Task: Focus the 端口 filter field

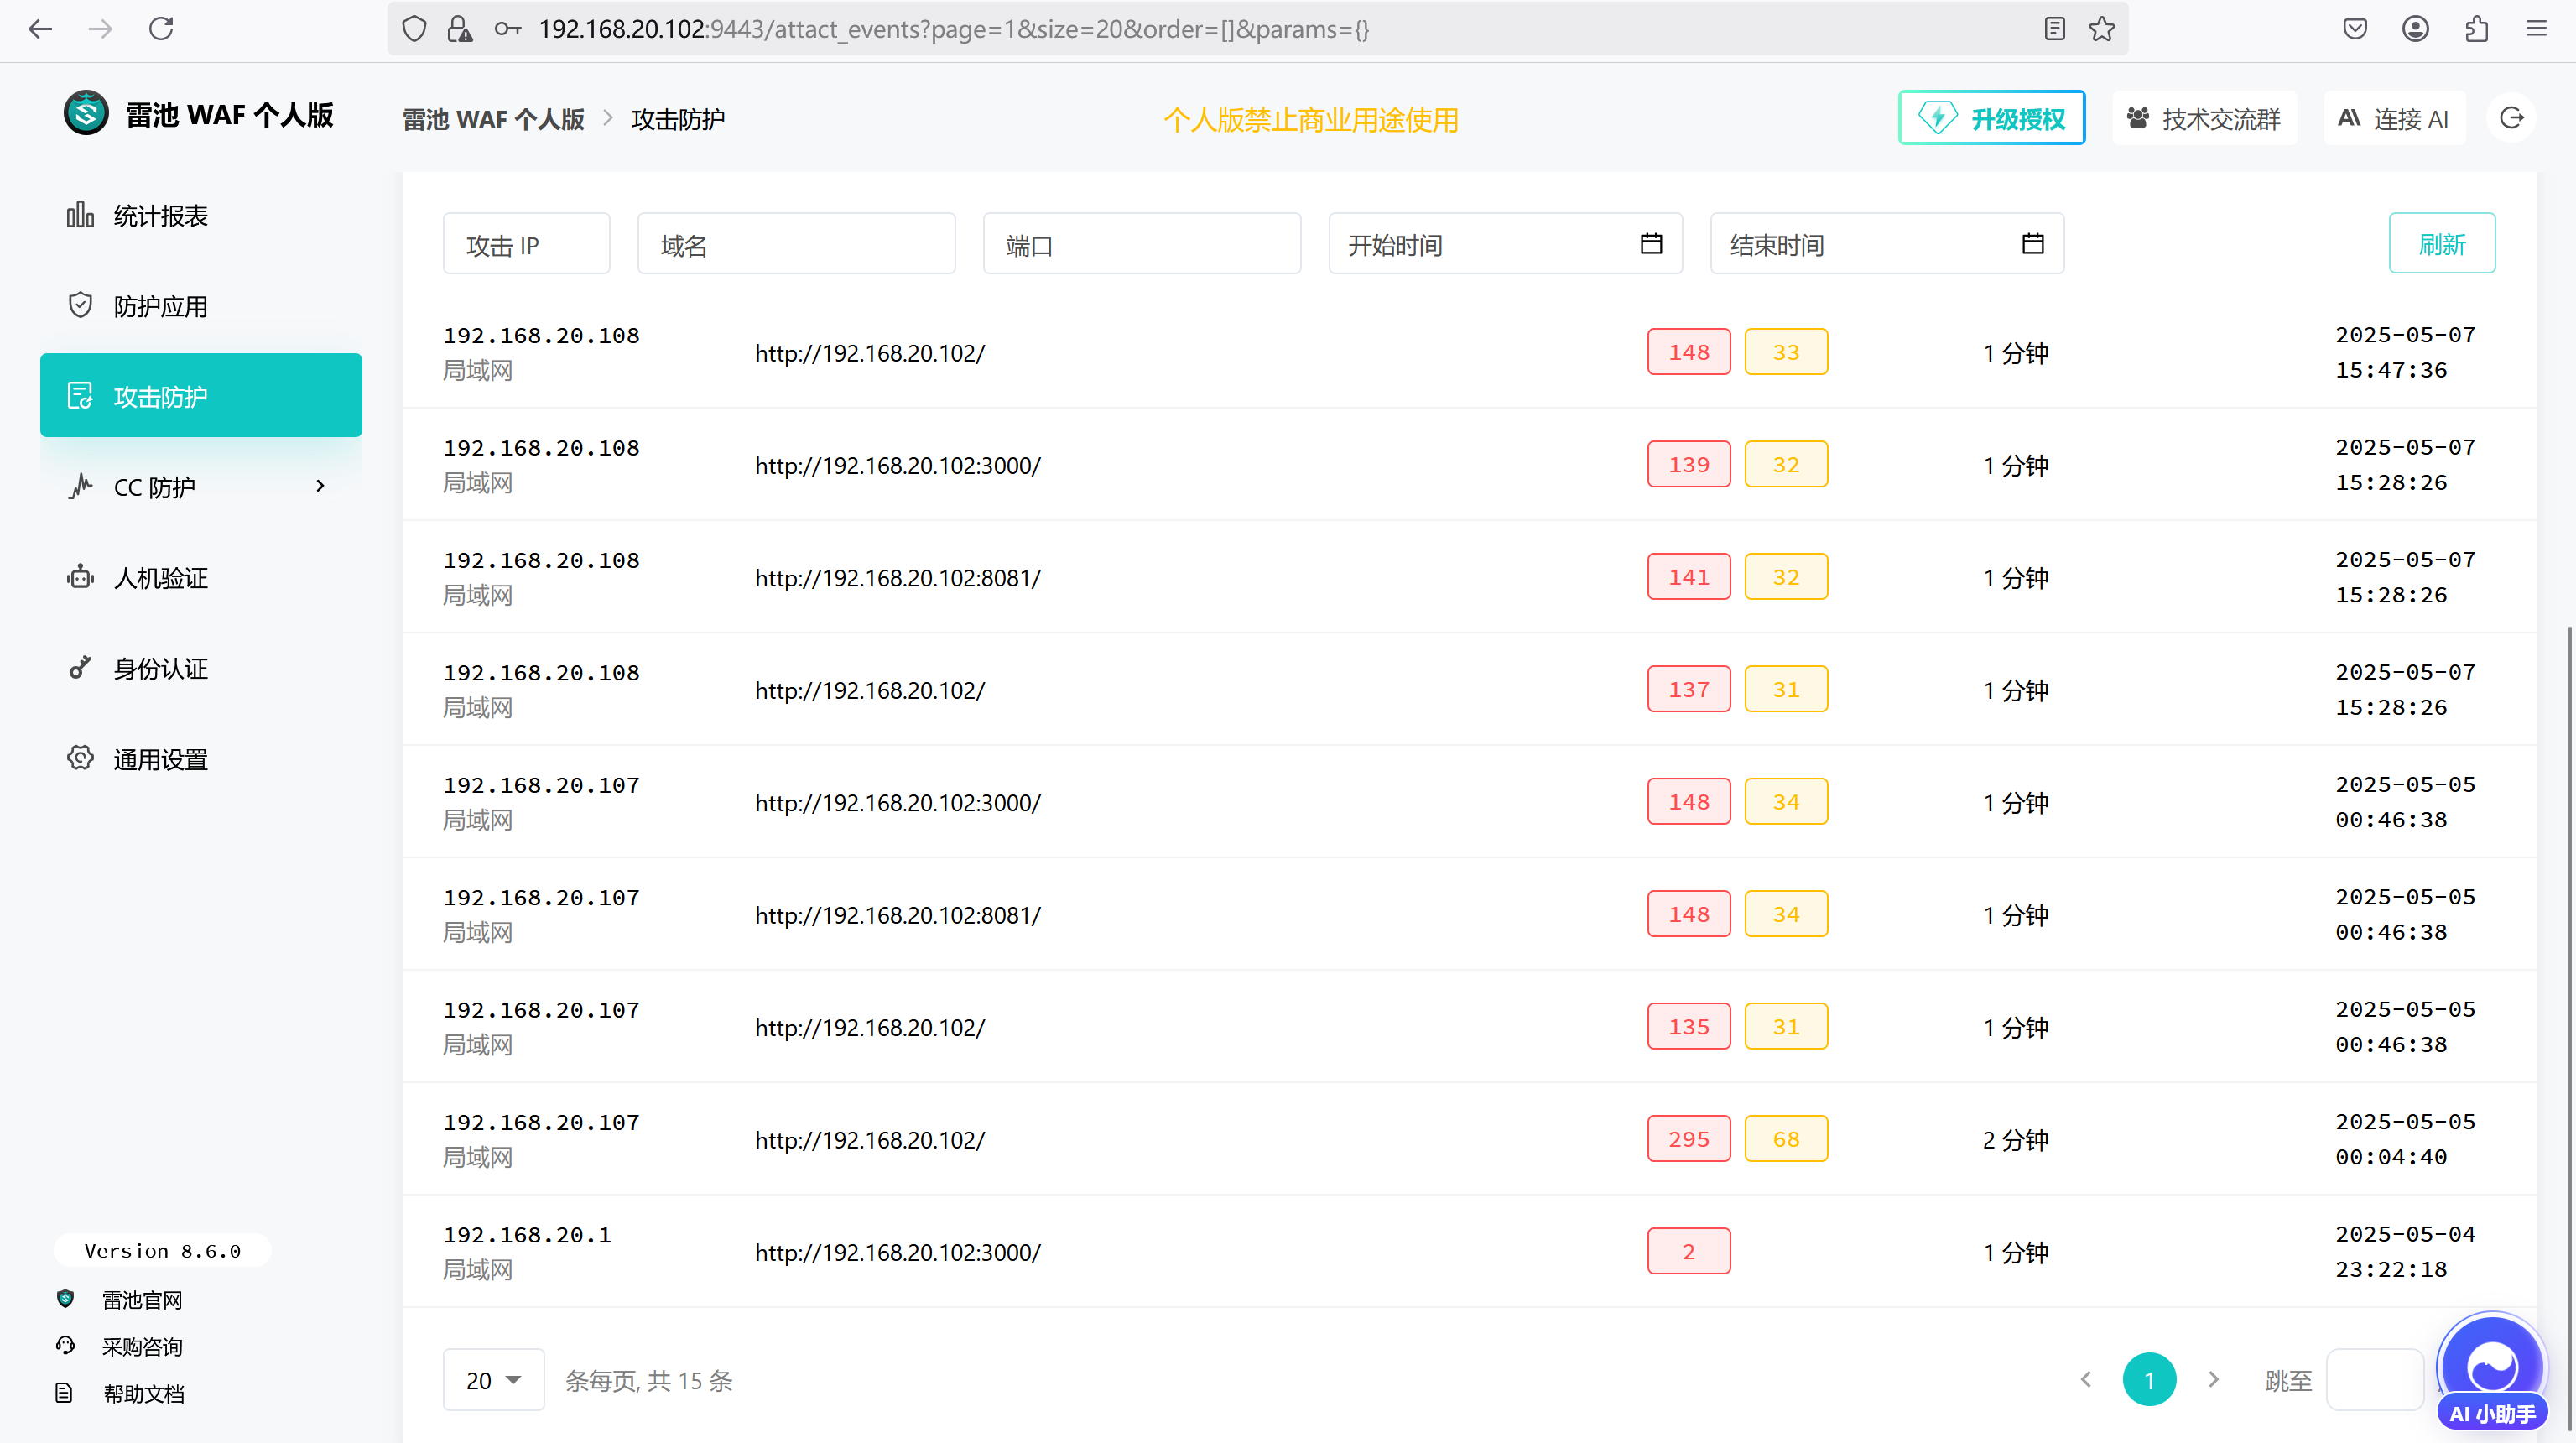Action: tap(1142, 243)
